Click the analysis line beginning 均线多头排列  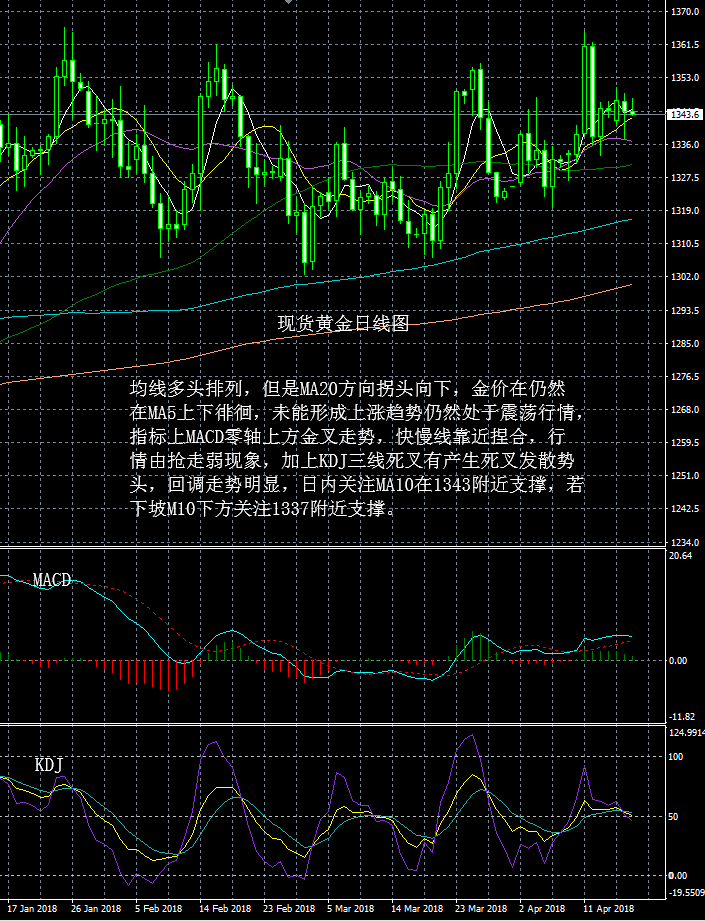coord(348,388)
